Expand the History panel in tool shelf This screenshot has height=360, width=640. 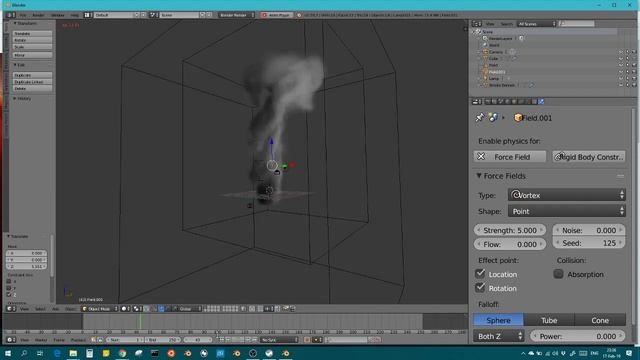[15, 98]
